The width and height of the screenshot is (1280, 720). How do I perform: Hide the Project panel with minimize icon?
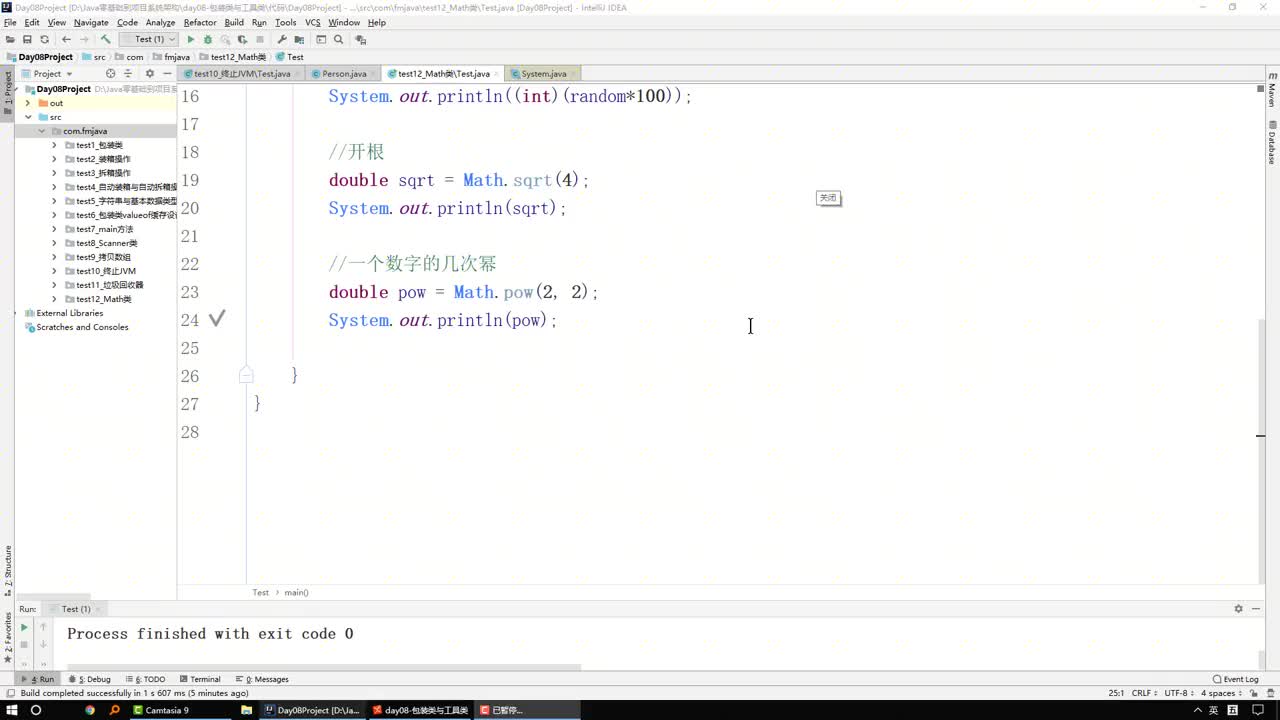tap(167, 74)
